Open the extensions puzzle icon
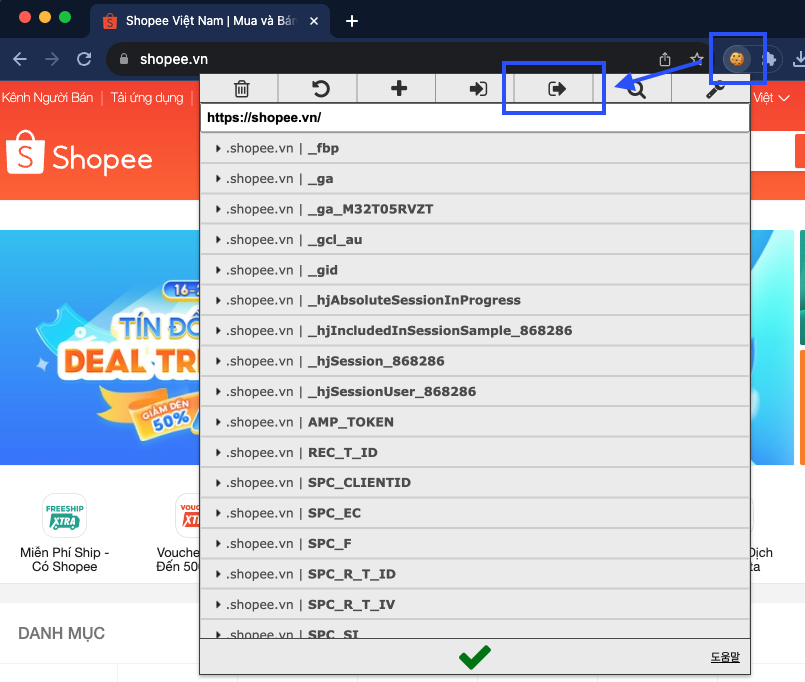805x682 pixels. click(x=769, y=59)
